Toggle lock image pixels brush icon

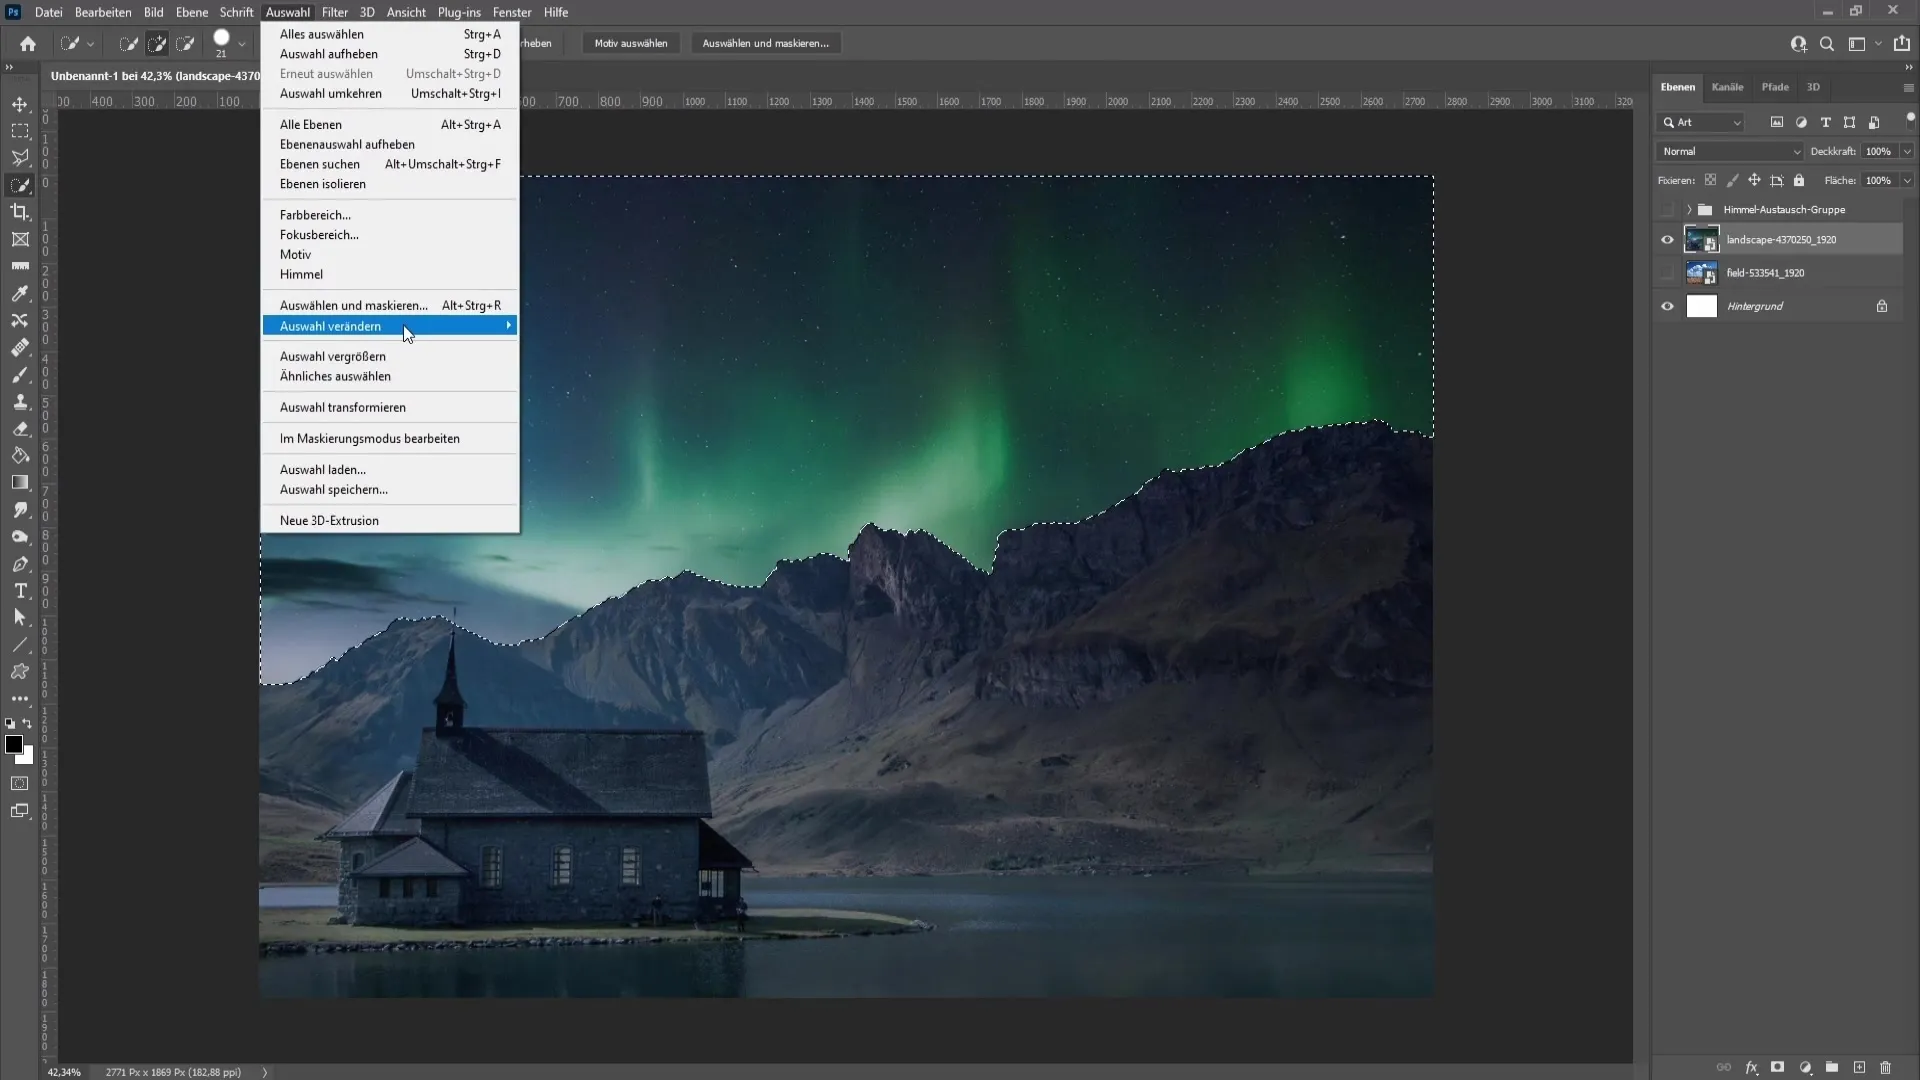1732,180
